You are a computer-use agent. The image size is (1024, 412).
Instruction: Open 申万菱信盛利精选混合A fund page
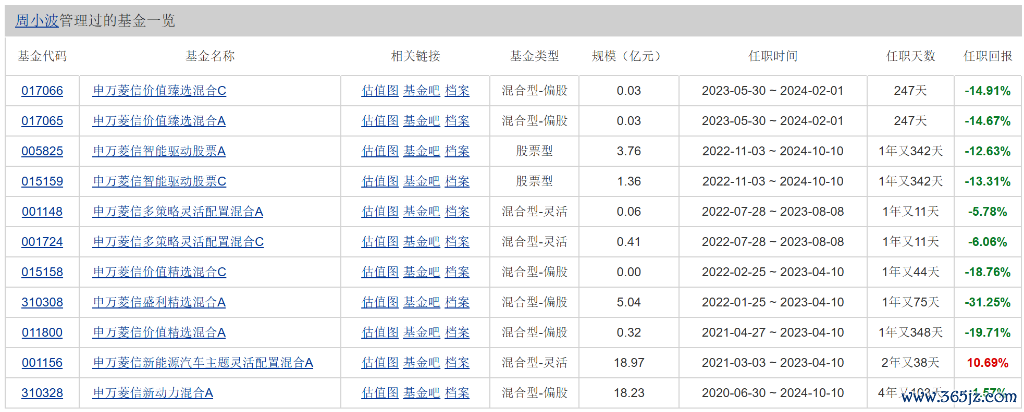click(x=159, y=302)
